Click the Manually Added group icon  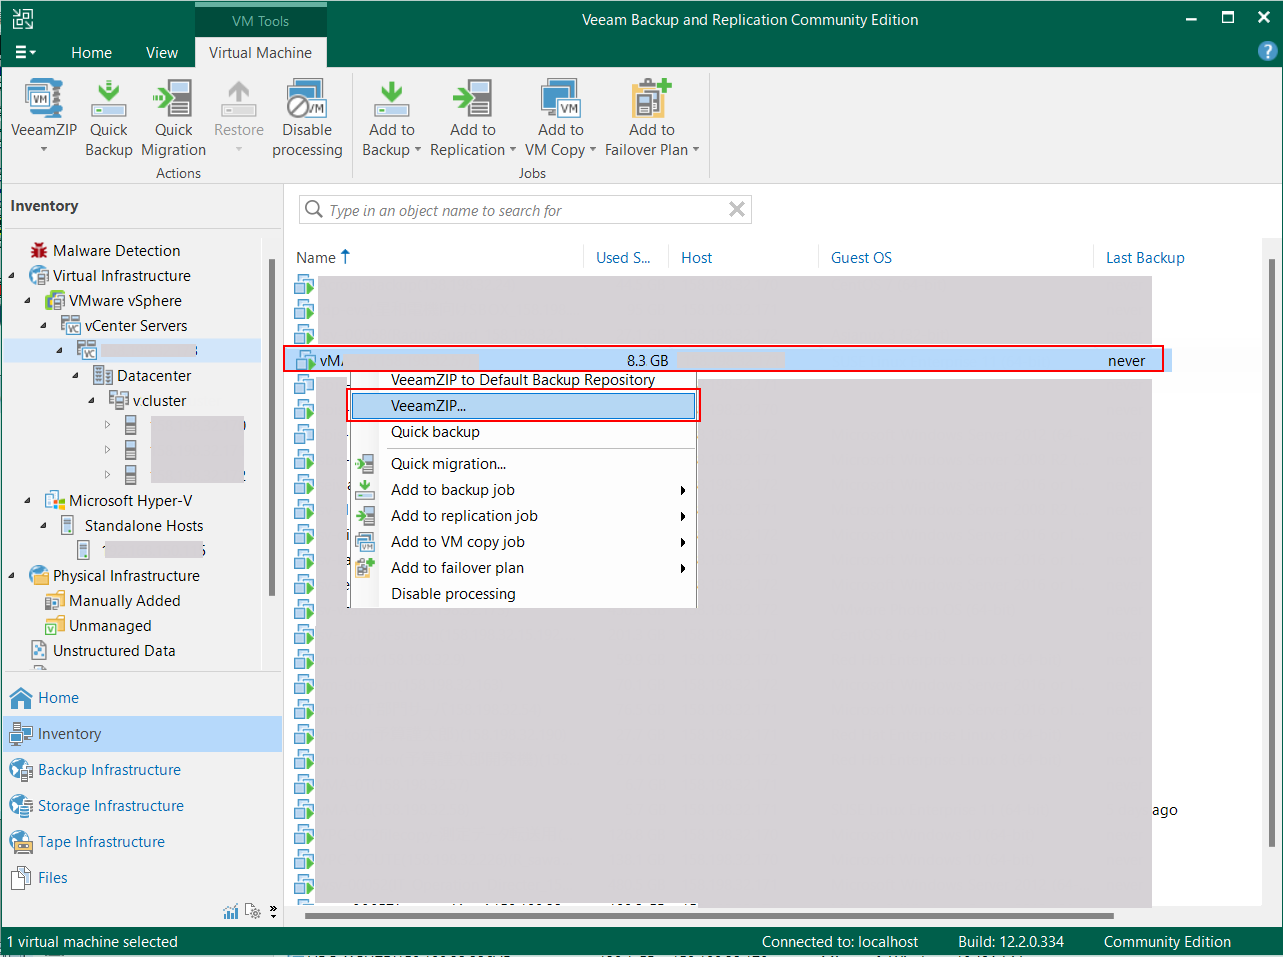[x=55, y=600]
